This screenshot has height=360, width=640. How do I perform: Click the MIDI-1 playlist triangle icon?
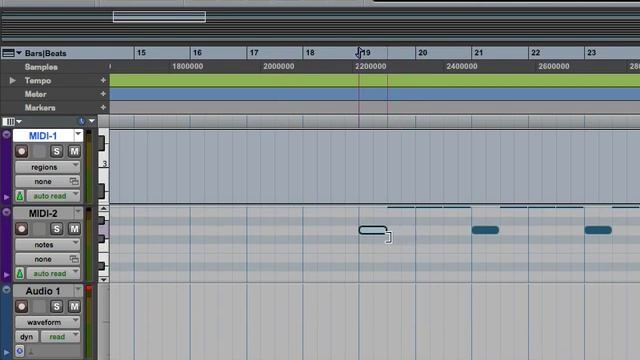(x=6, y=197)
